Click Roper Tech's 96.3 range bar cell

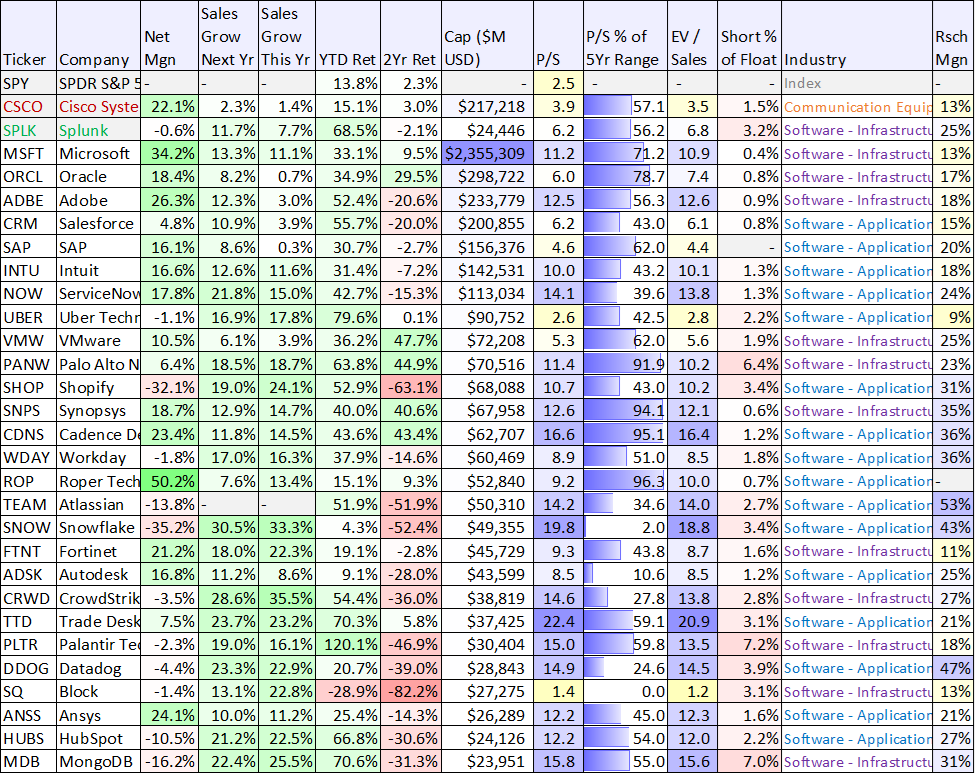coord(625,481)
